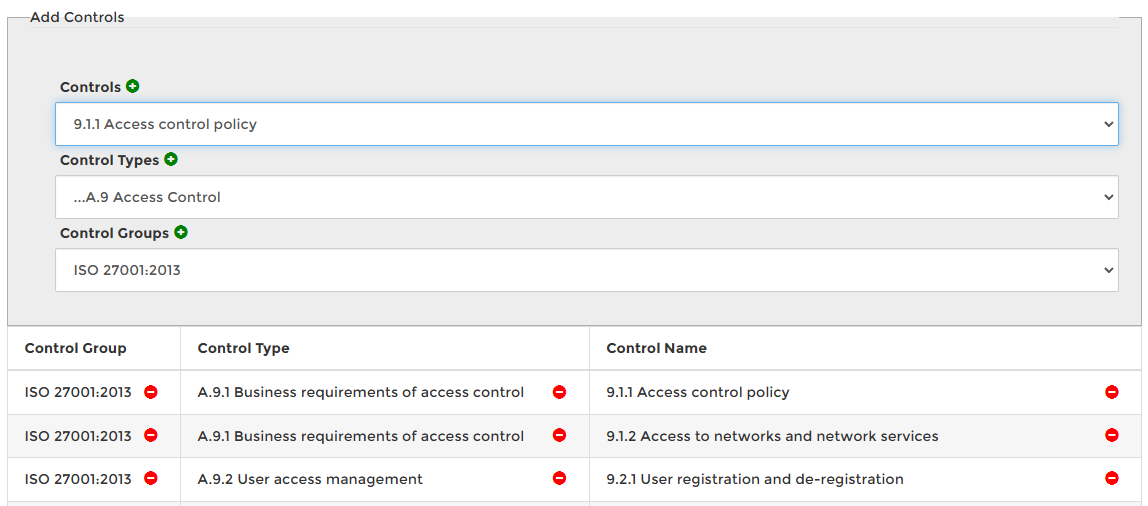
Task: Click the green plus icon beside Controls
Action: coord(133,87)
